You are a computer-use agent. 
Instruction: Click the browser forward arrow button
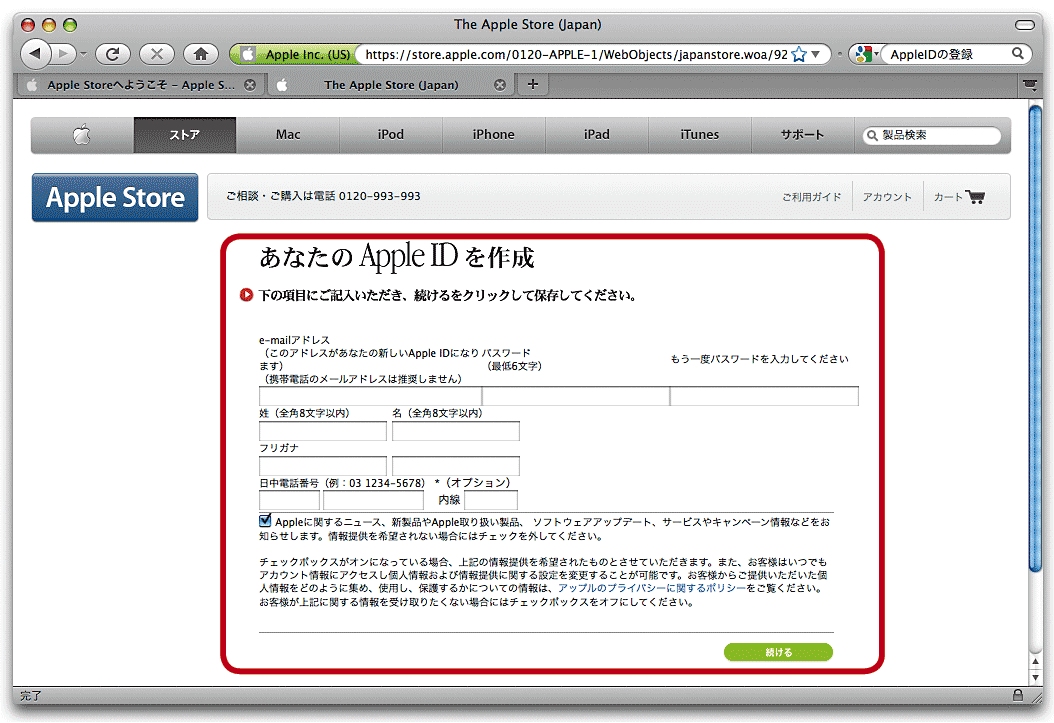click(64, 54)
